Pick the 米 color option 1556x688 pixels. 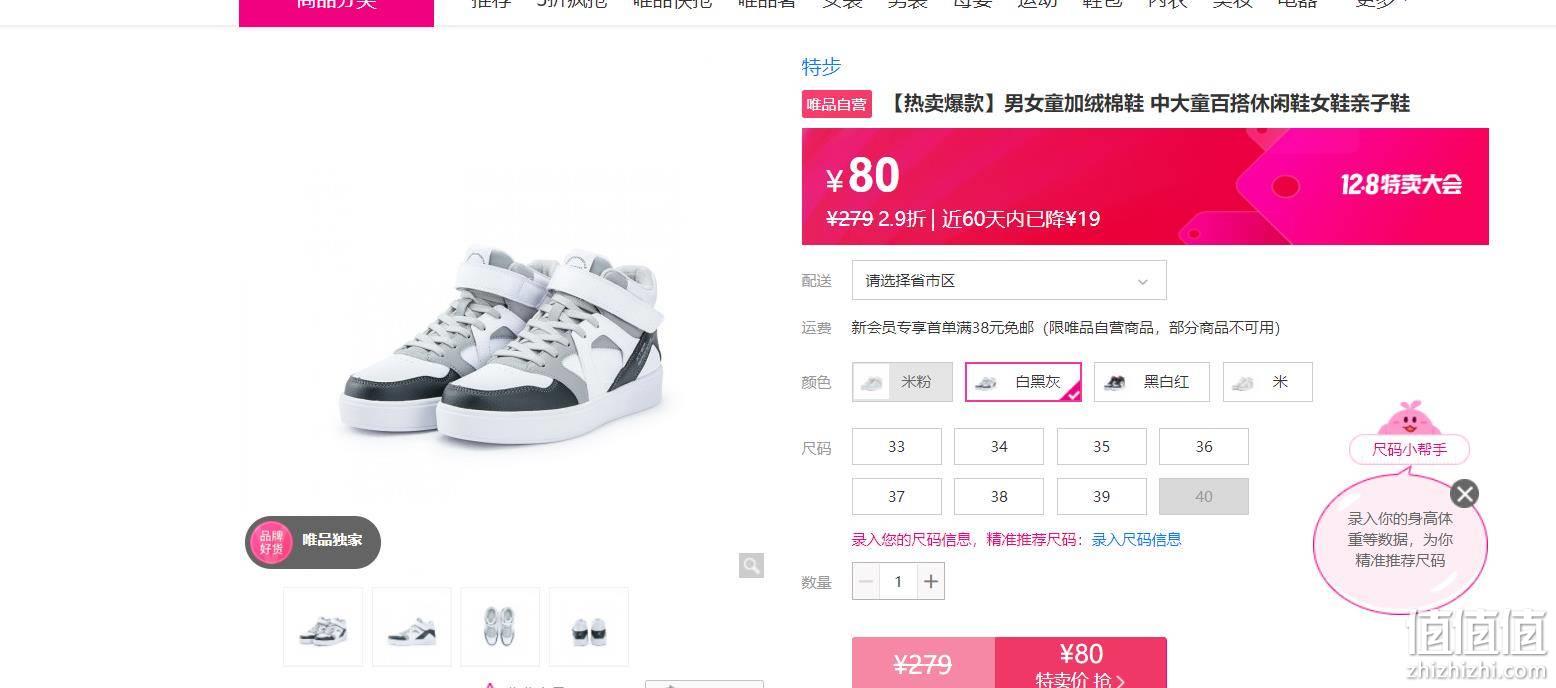(1267, 382)
